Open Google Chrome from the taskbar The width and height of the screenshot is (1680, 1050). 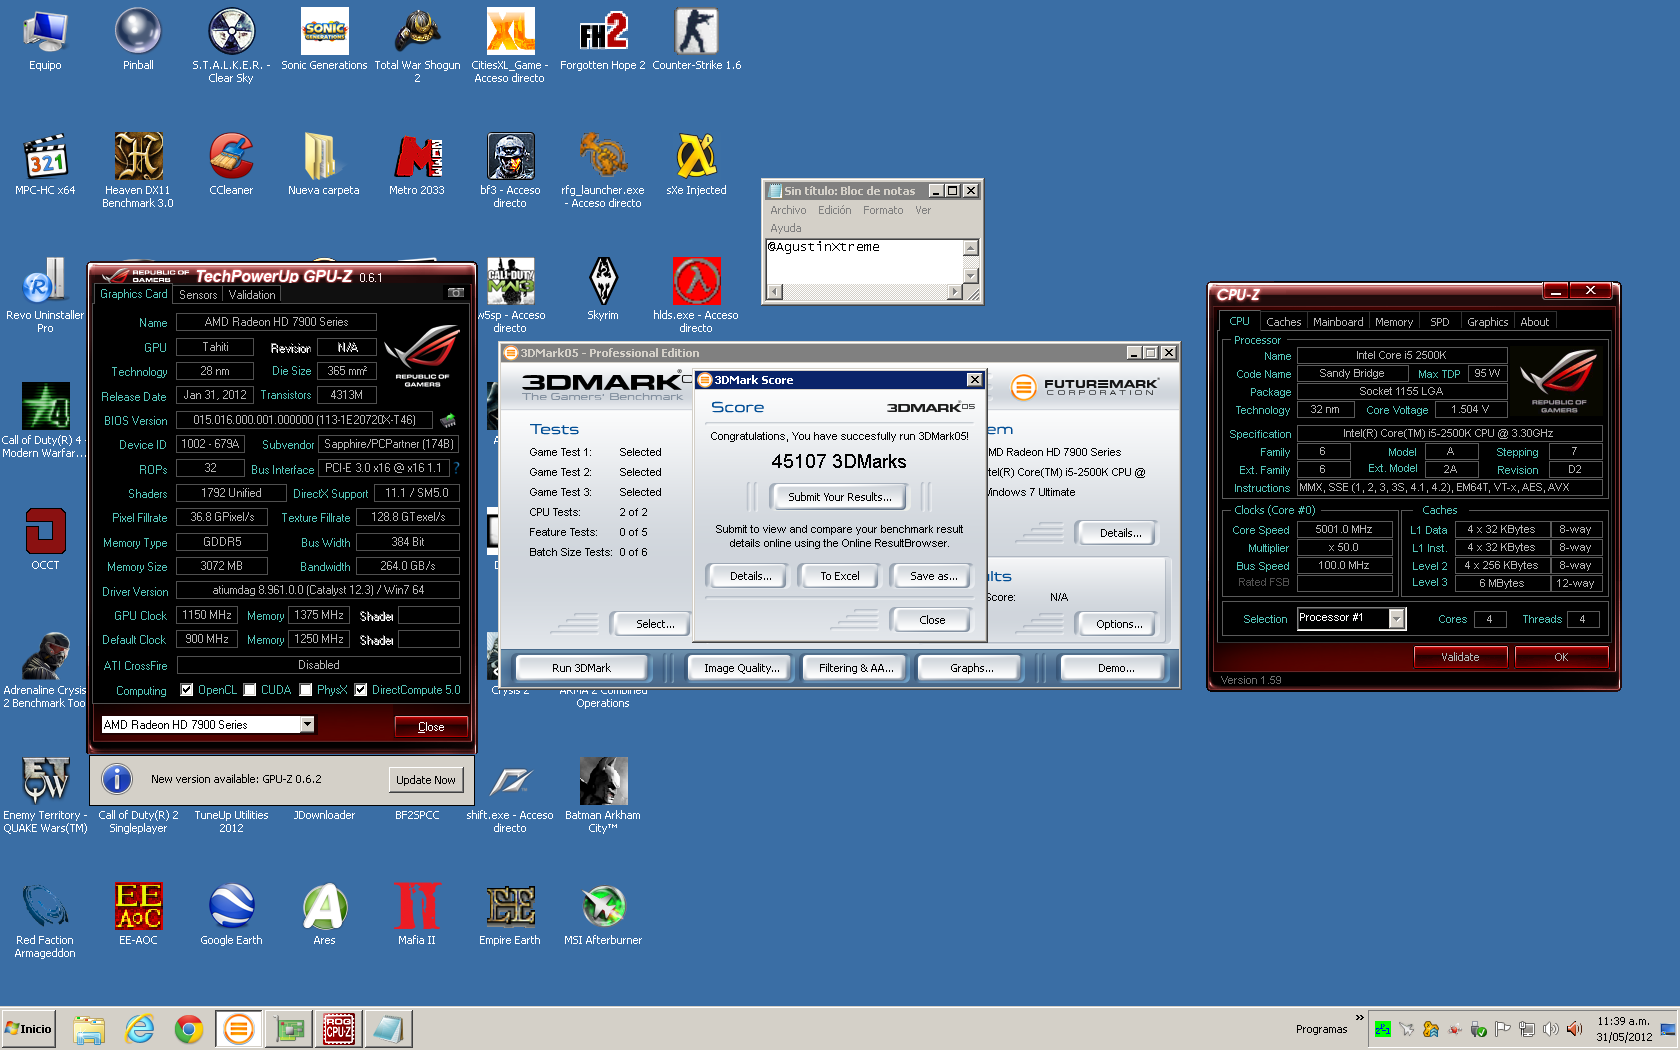click(188, 1029)
